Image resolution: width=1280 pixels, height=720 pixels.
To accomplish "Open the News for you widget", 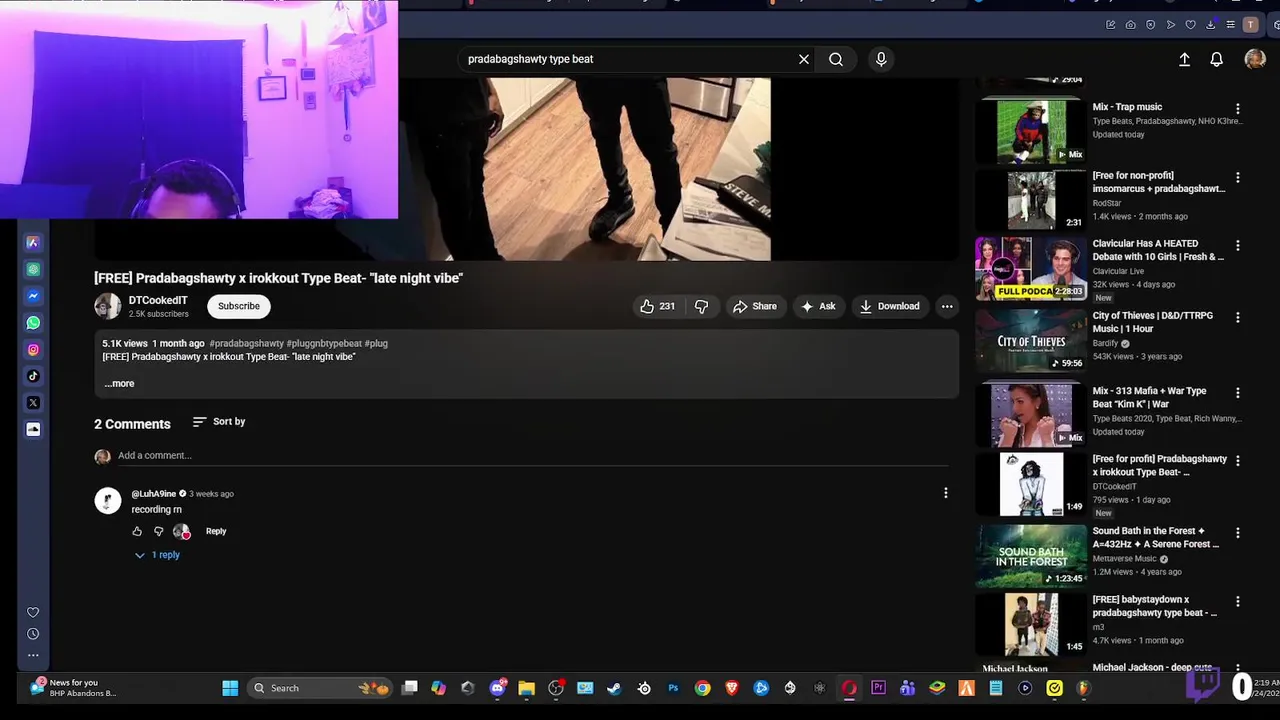I will coord(73,687).
